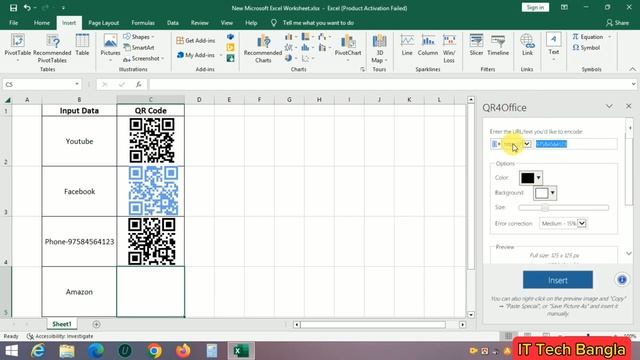The width and height of the screenshot is (640, 360).
Task: Open the Pictures insert option
Action: tap(110, 47)
